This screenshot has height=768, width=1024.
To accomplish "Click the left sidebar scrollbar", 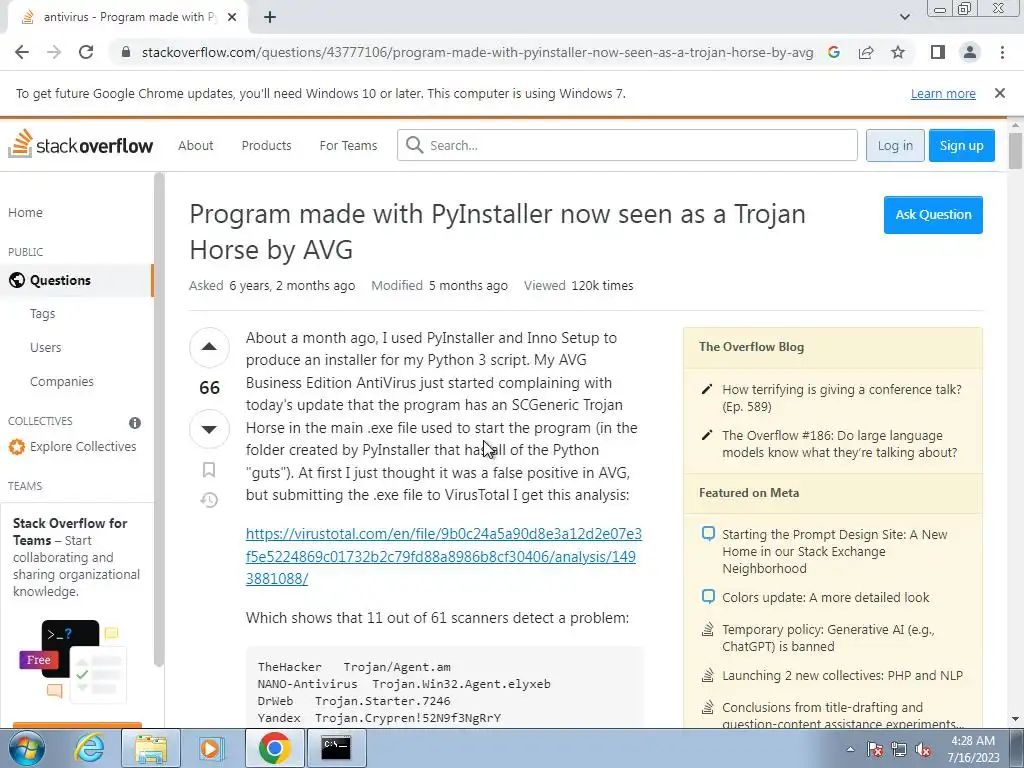I will point(159,418).
